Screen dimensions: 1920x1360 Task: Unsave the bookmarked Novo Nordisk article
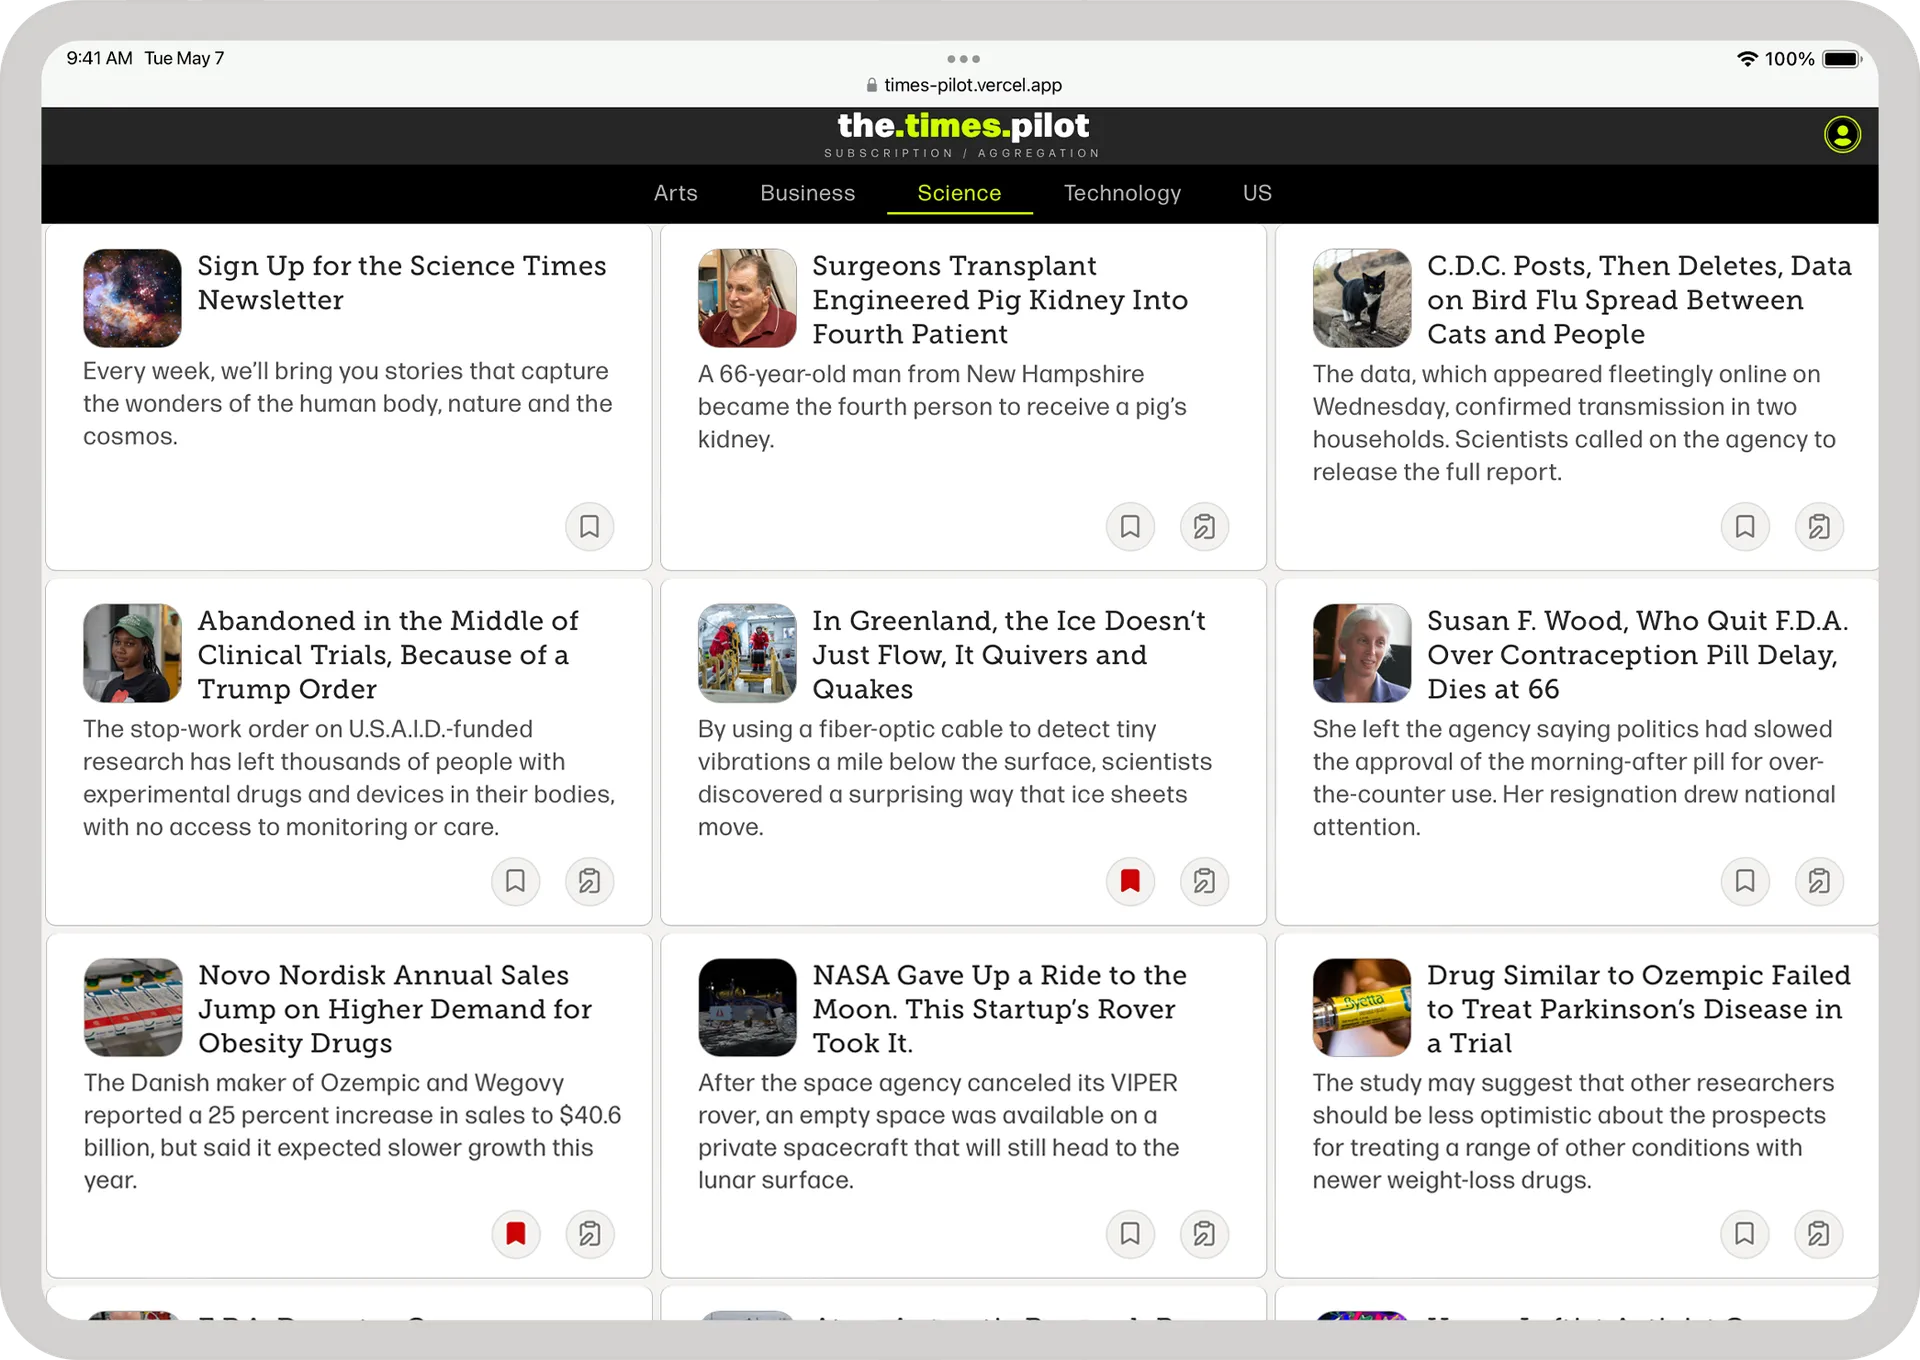tap(516, 1234)
